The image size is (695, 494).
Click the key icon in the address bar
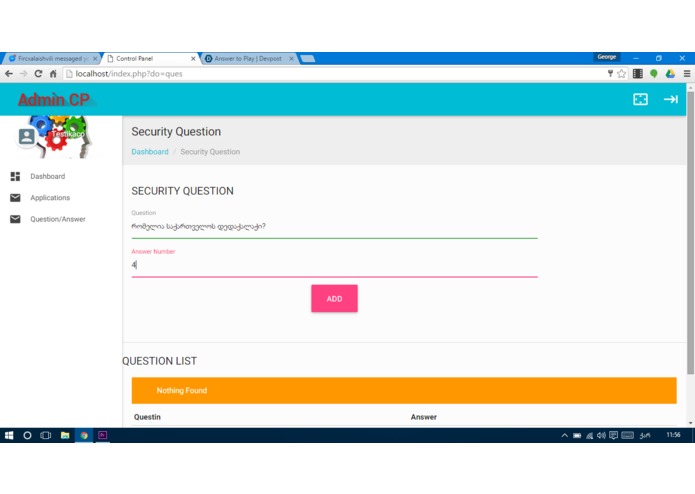tap(610, 74)
